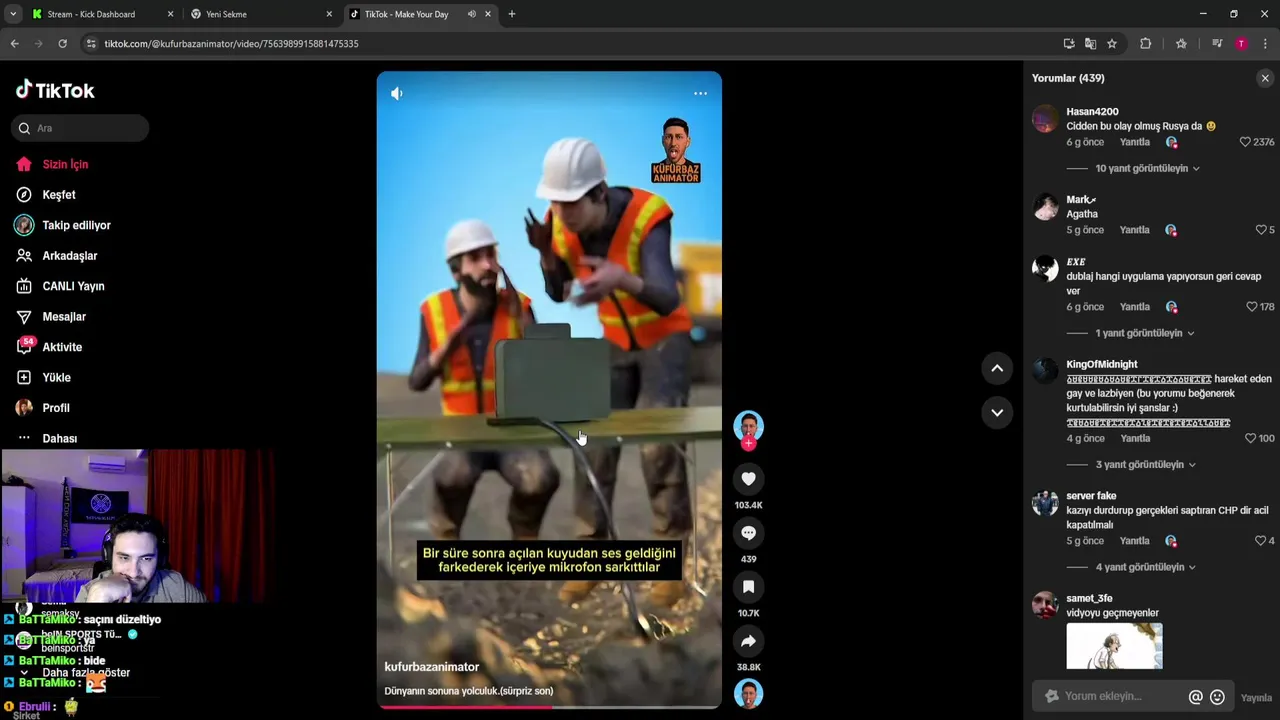Click the Ara search field

80,128
